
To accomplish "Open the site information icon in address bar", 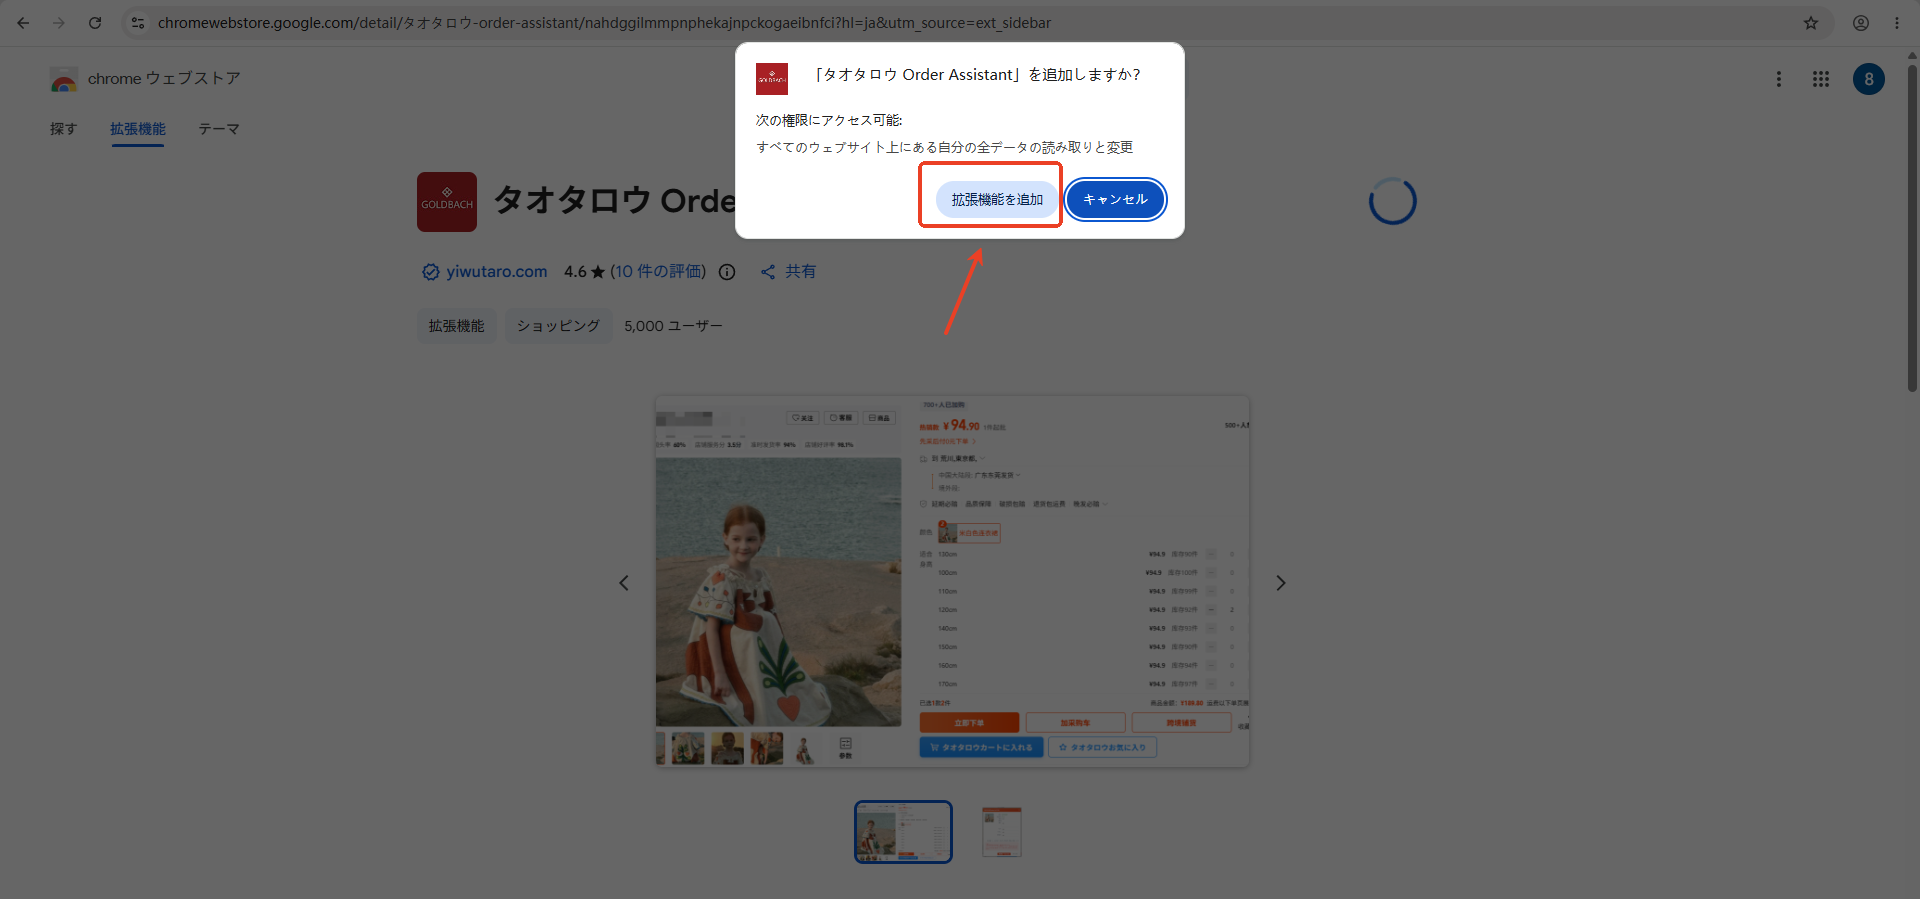I will click(x=138, y=23).
